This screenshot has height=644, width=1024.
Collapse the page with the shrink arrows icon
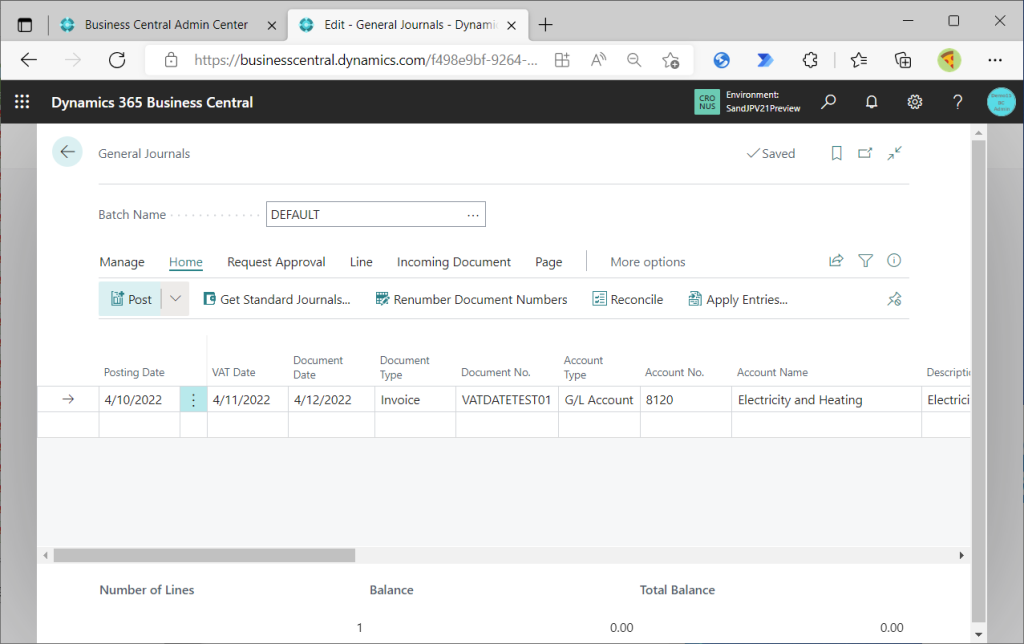tap(894, 153)
